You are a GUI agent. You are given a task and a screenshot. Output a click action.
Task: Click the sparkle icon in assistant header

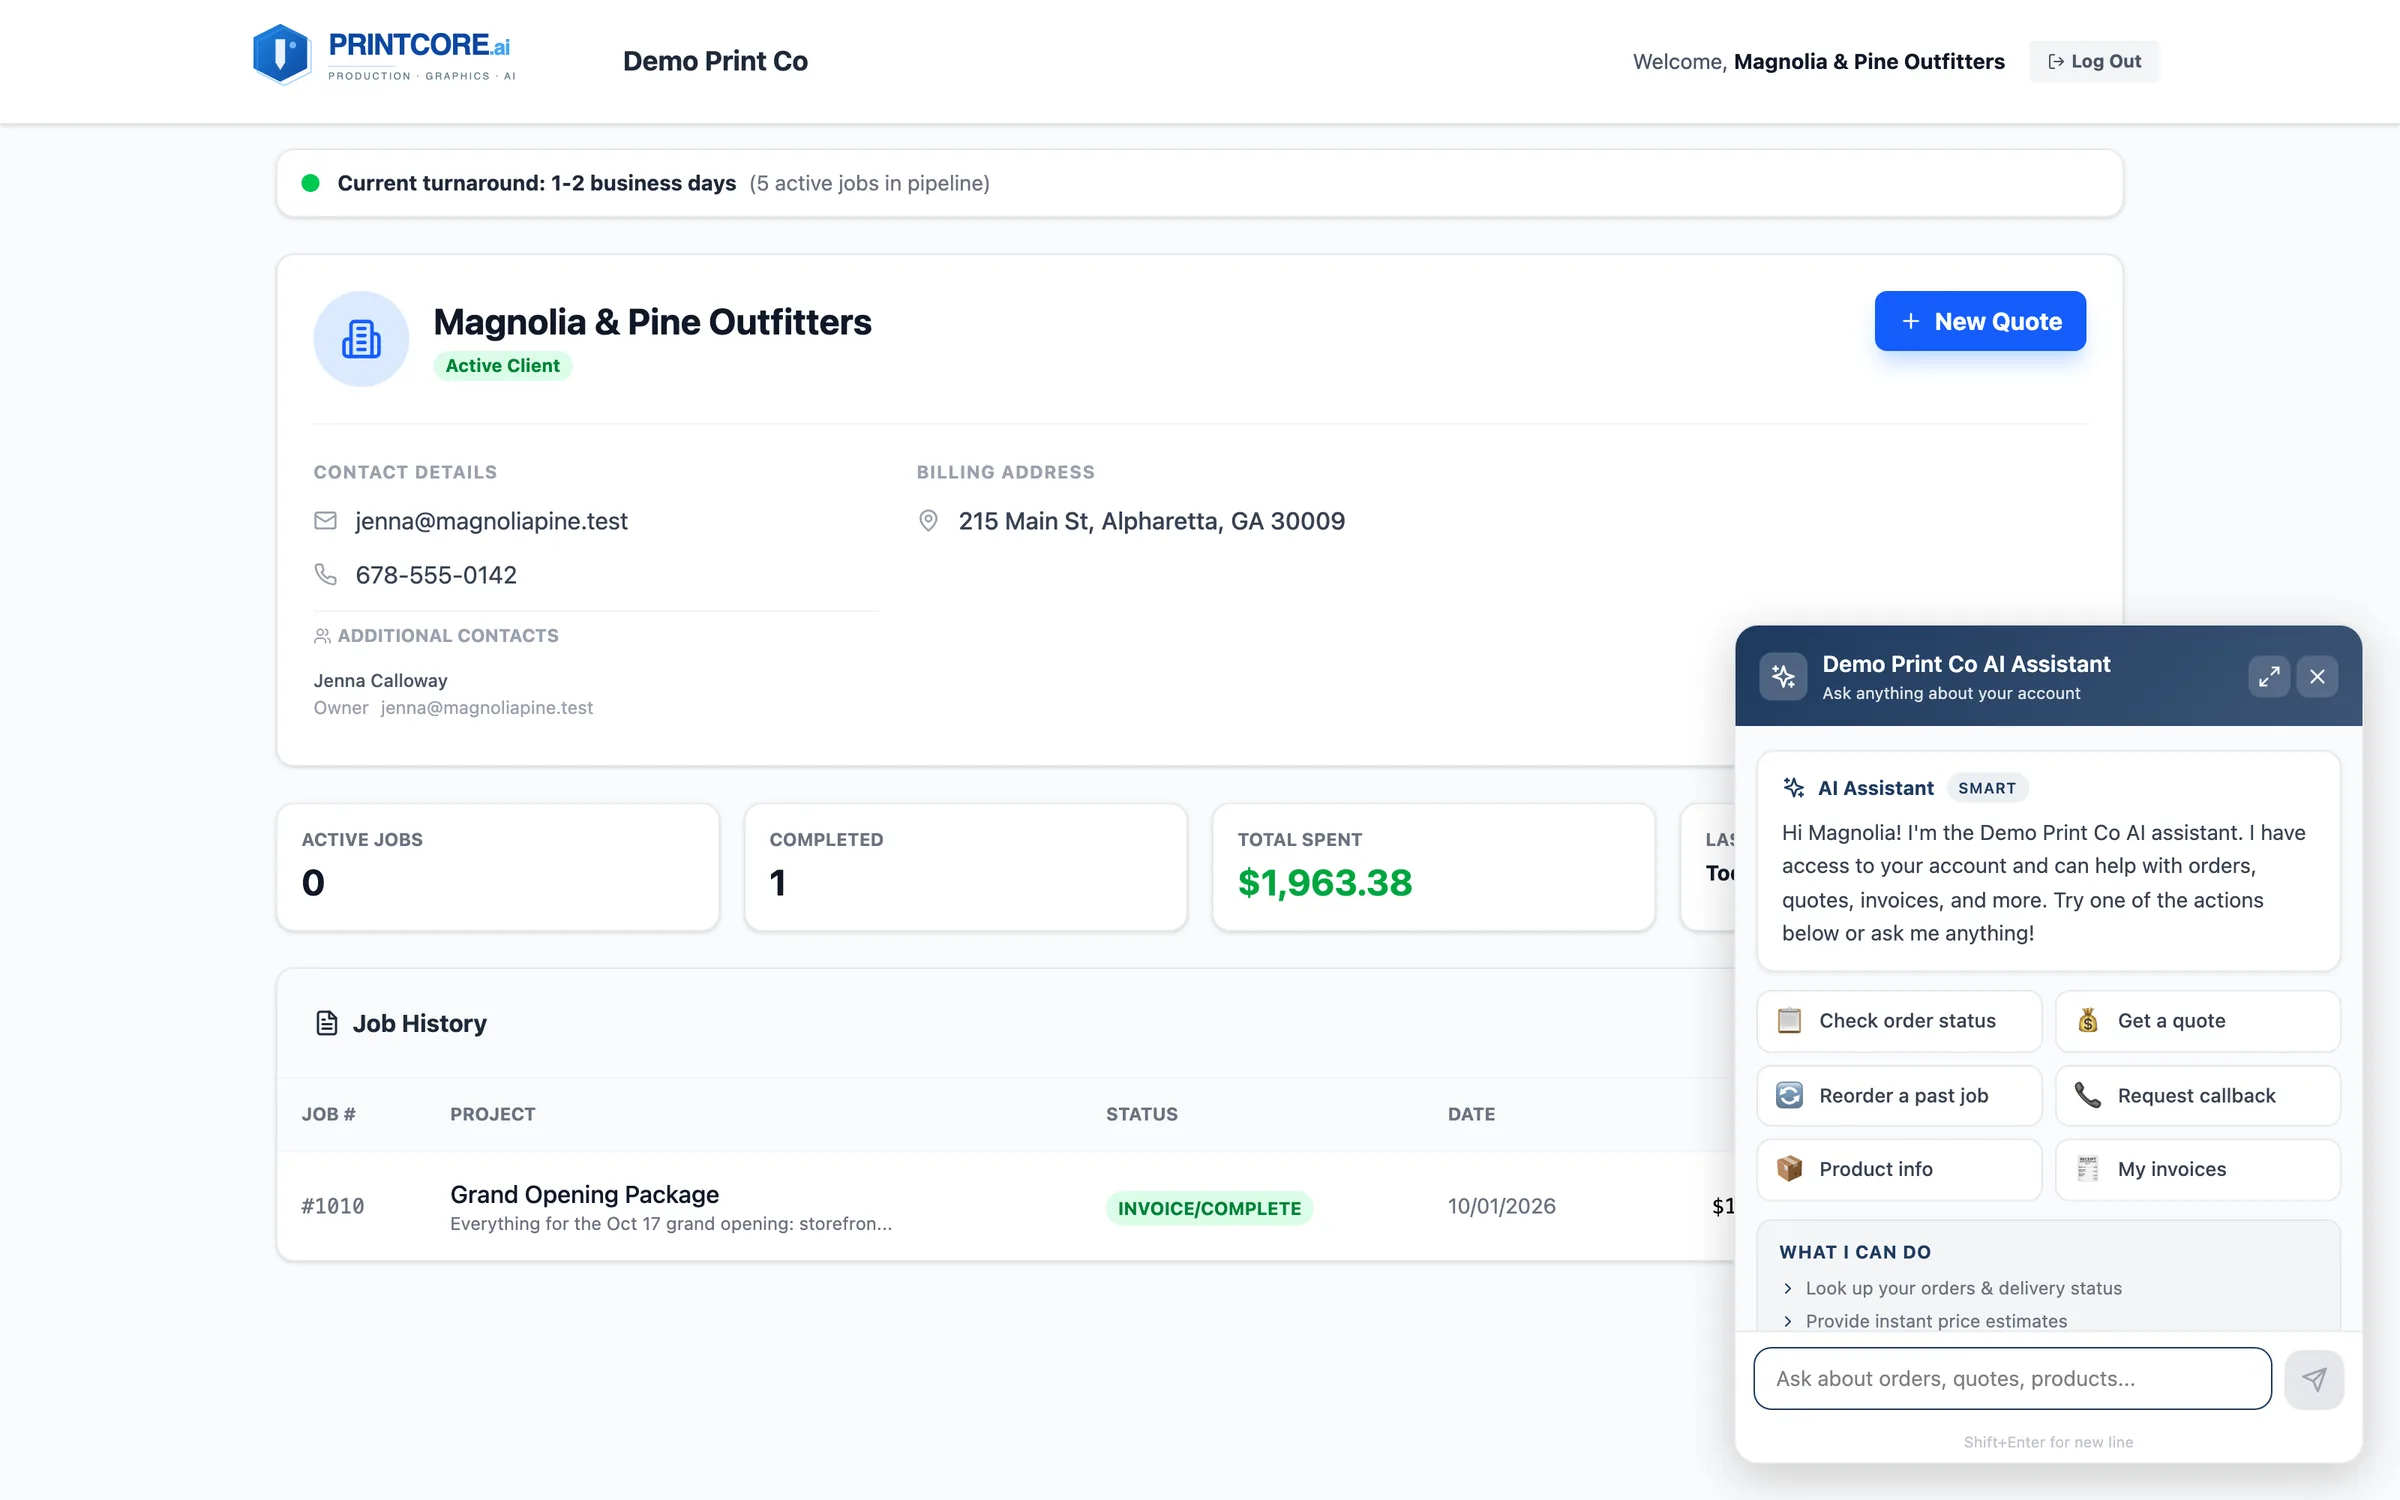(1783, 677)
